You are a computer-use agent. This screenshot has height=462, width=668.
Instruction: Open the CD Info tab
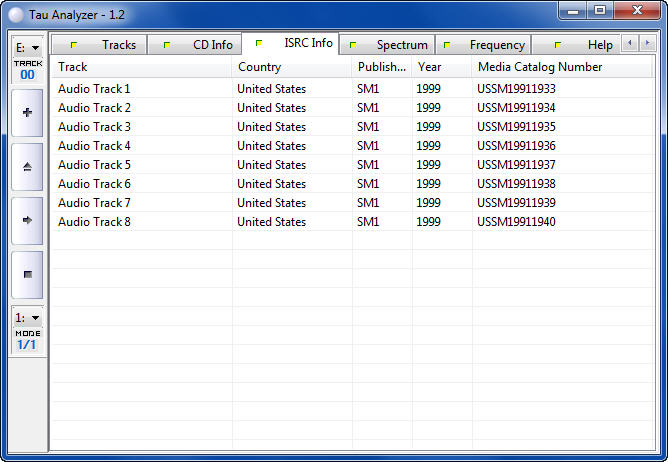coord(200,45)
